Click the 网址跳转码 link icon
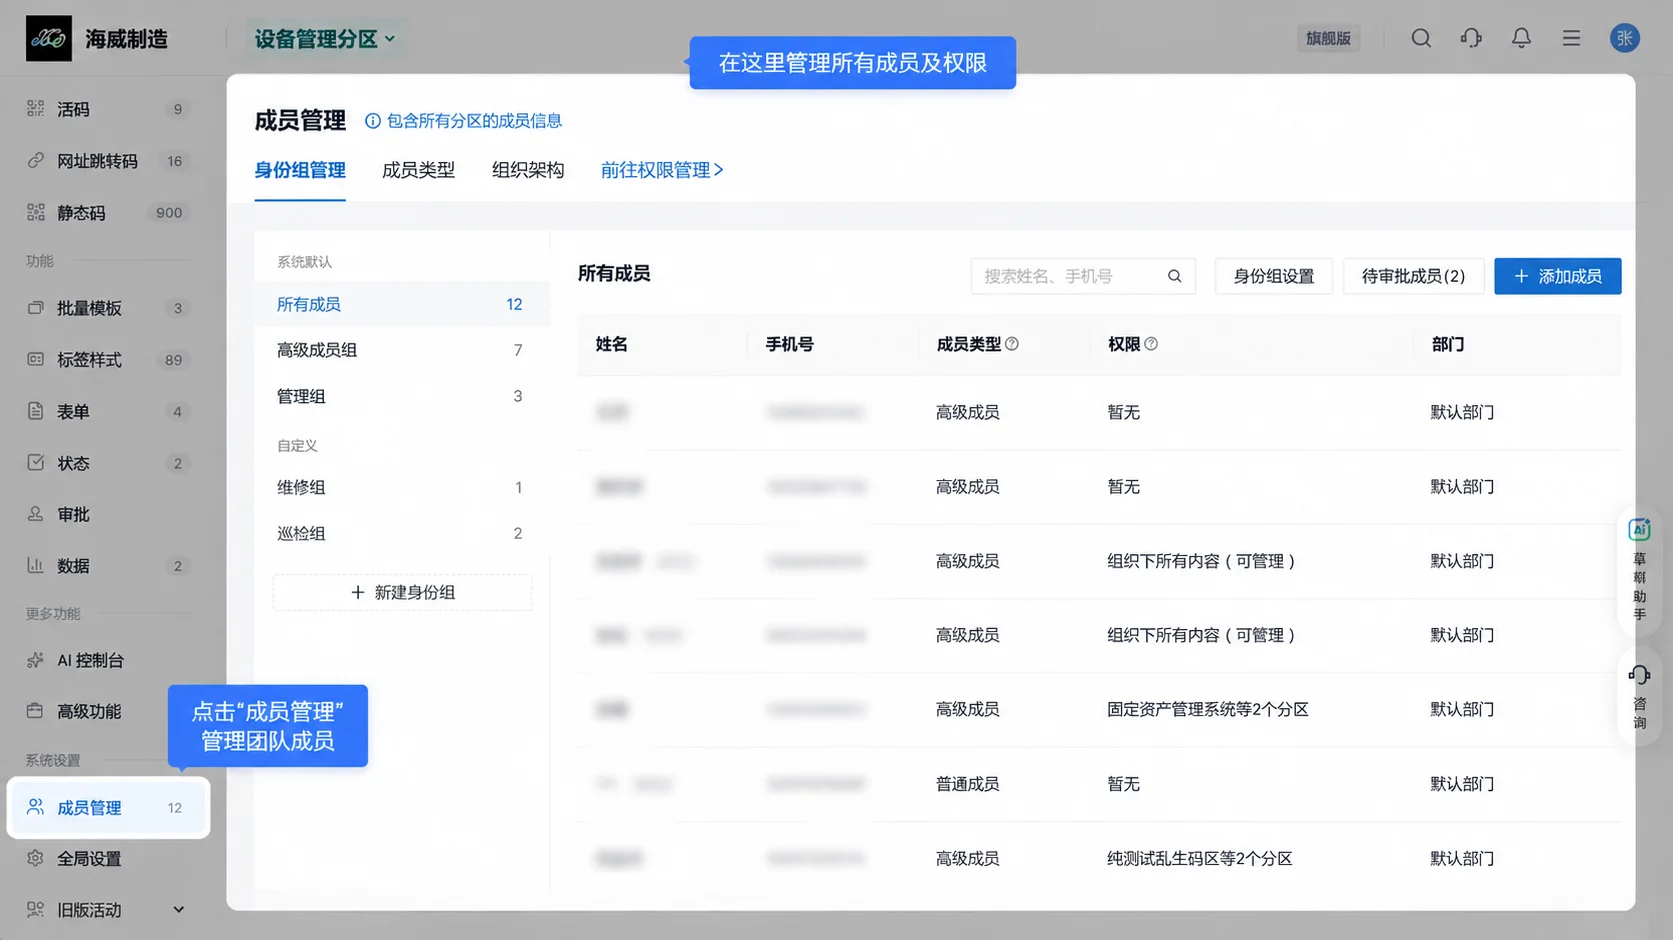 click(36, 160)
